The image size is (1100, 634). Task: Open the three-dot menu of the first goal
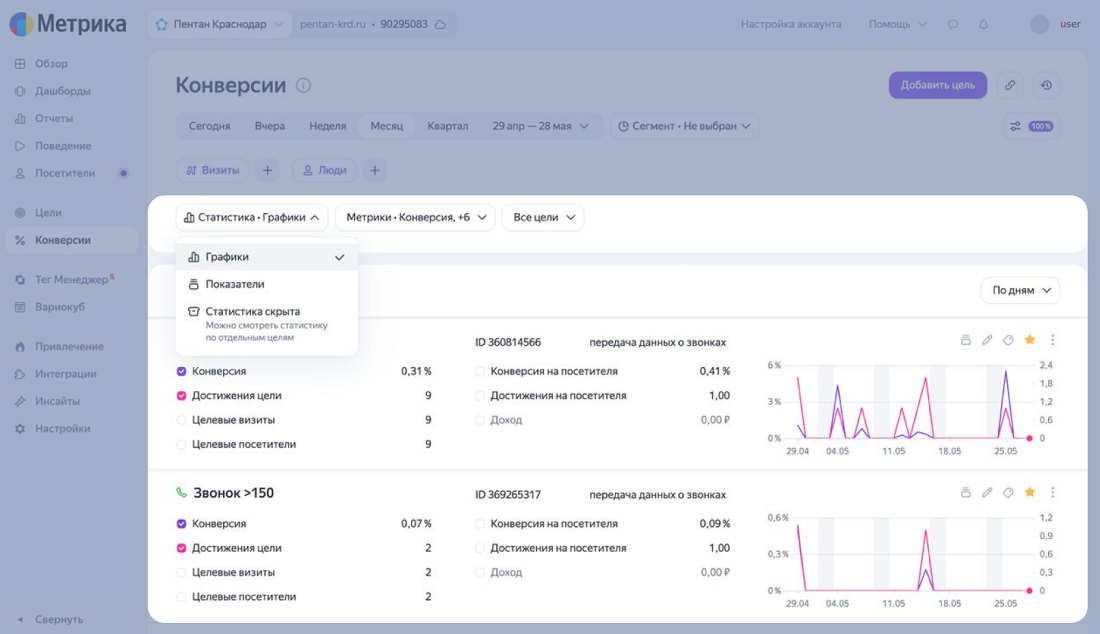pos(1052,340)
